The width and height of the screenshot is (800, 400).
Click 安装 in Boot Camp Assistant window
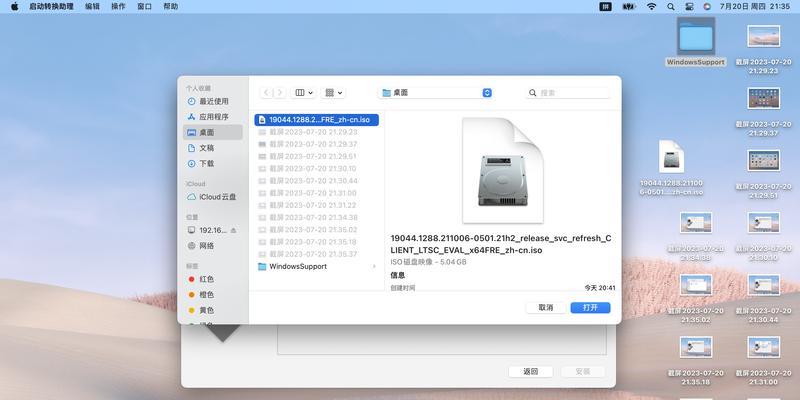click(x=583, y=371)
